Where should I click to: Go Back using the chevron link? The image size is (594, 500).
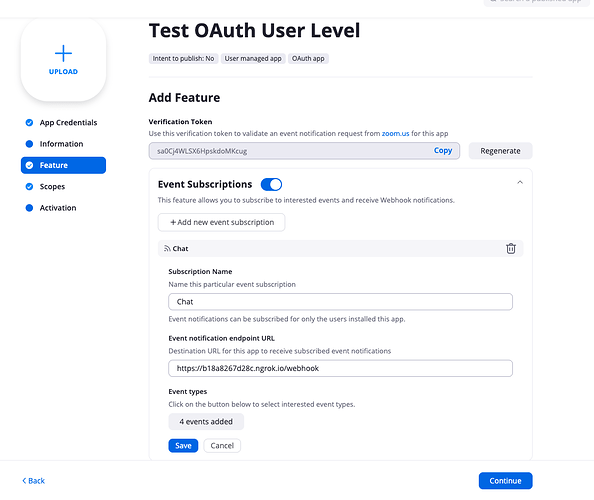point(33,481)
